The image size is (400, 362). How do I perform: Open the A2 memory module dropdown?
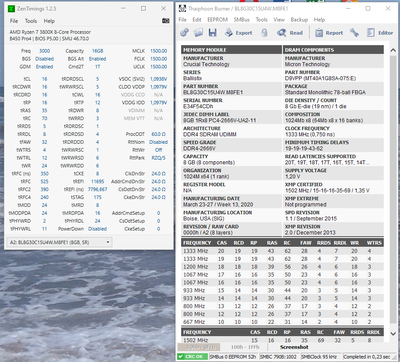click(59, 242)
